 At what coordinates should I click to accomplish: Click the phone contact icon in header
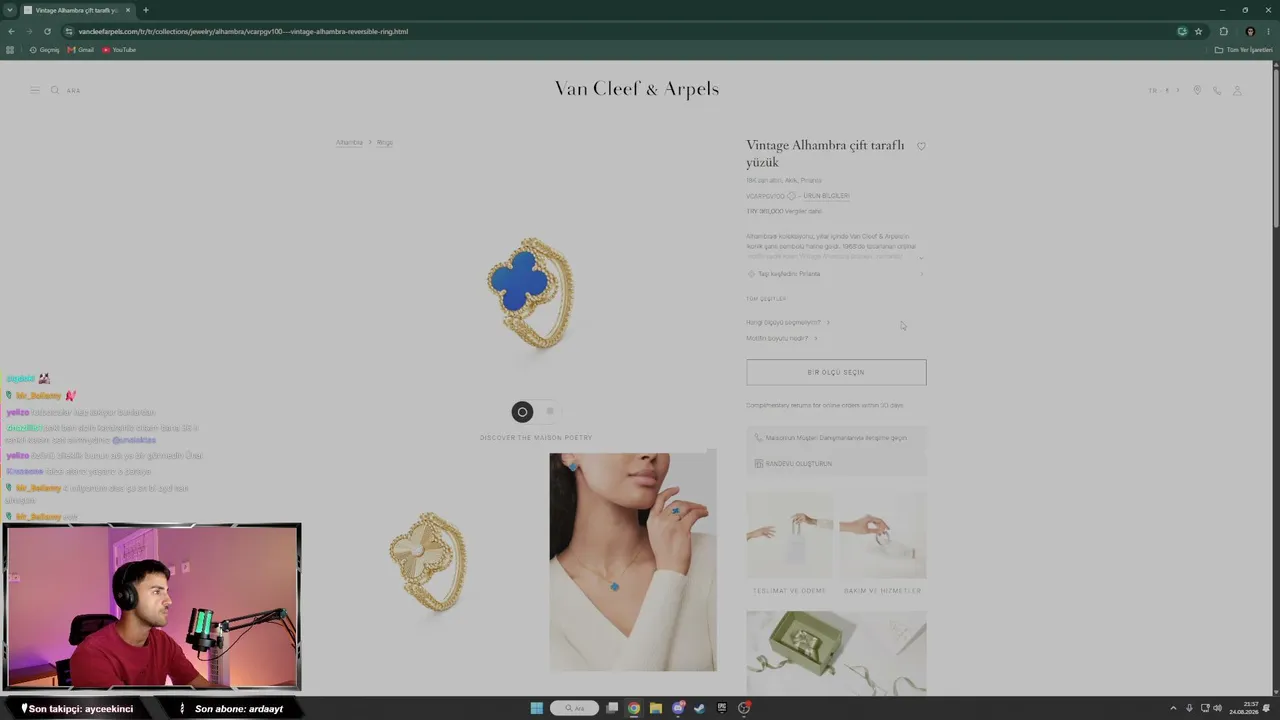[1217, 90]
